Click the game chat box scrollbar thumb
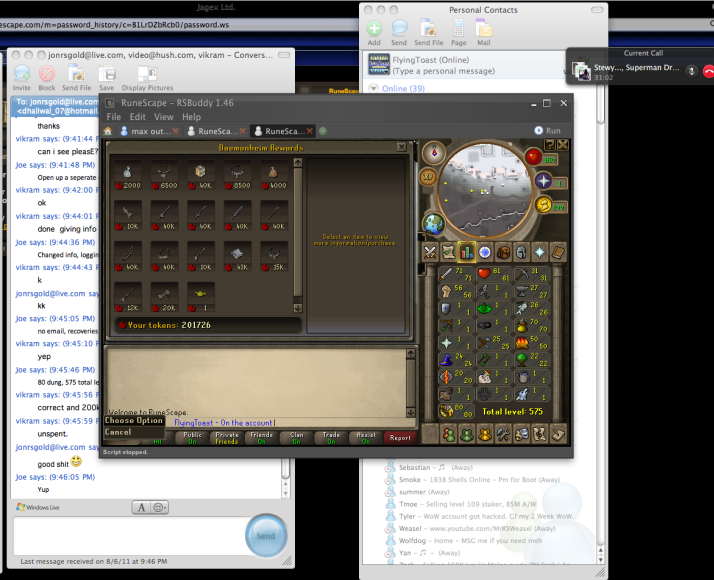Screen dimensions: 714x580 (x=410, y=382)
